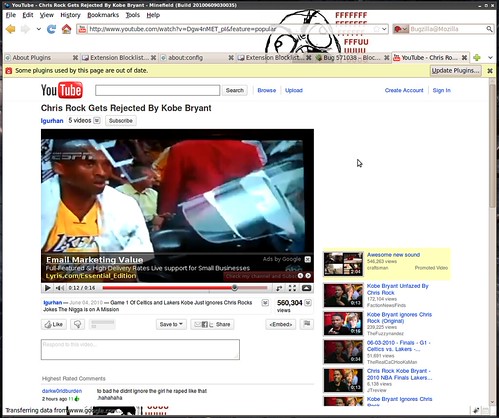Open Kobe Bryant ignores Chris Rock (Original) thumbnail
The width and height of the screenshot is (499, 418).
click(x=343, y=323)
